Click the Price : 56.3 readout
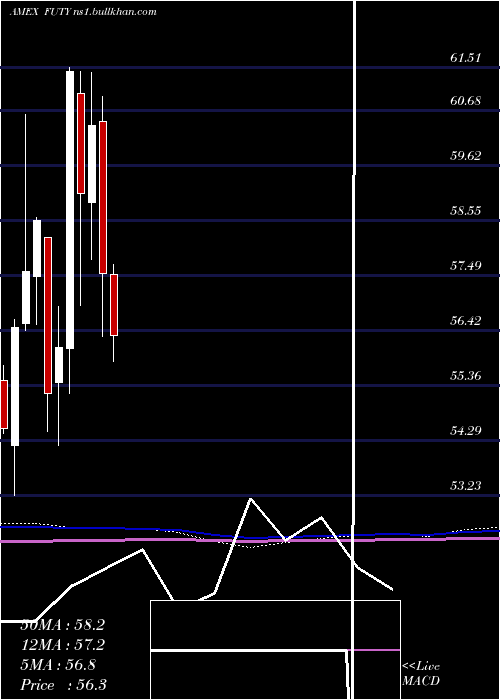 pyautogui.click(x=63, y=684)
